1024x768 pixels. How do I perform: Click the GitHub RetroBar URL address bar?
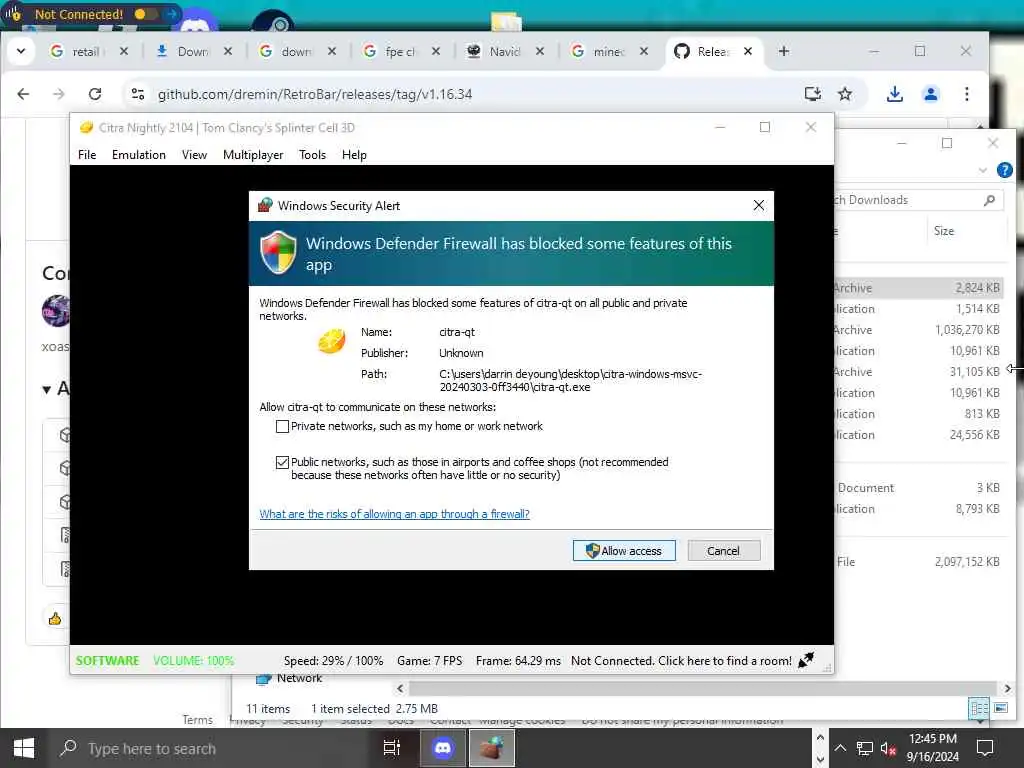point(315,94)
